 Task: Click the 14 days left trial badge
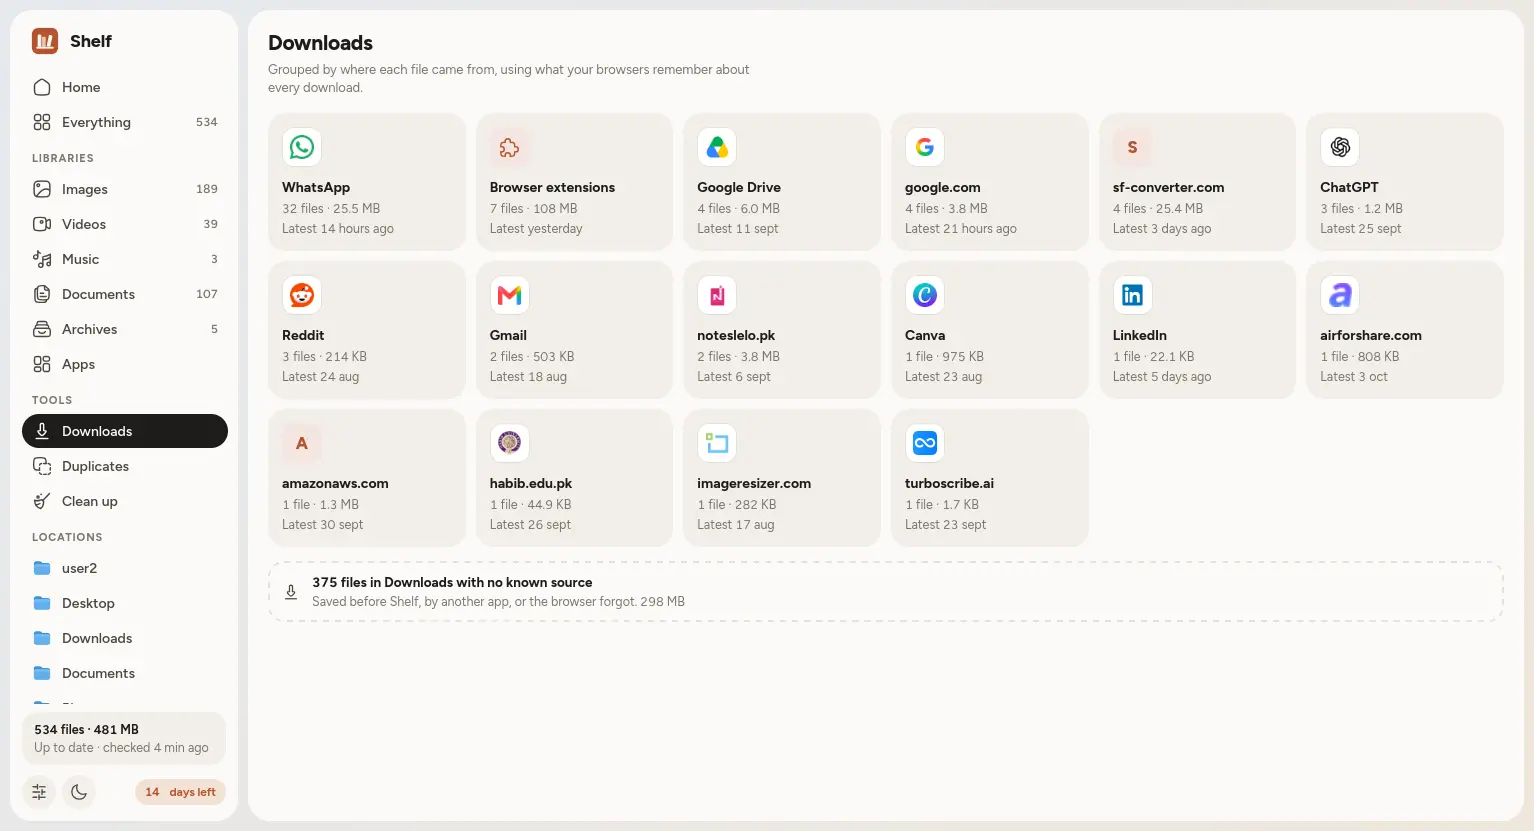pos(180,792)
